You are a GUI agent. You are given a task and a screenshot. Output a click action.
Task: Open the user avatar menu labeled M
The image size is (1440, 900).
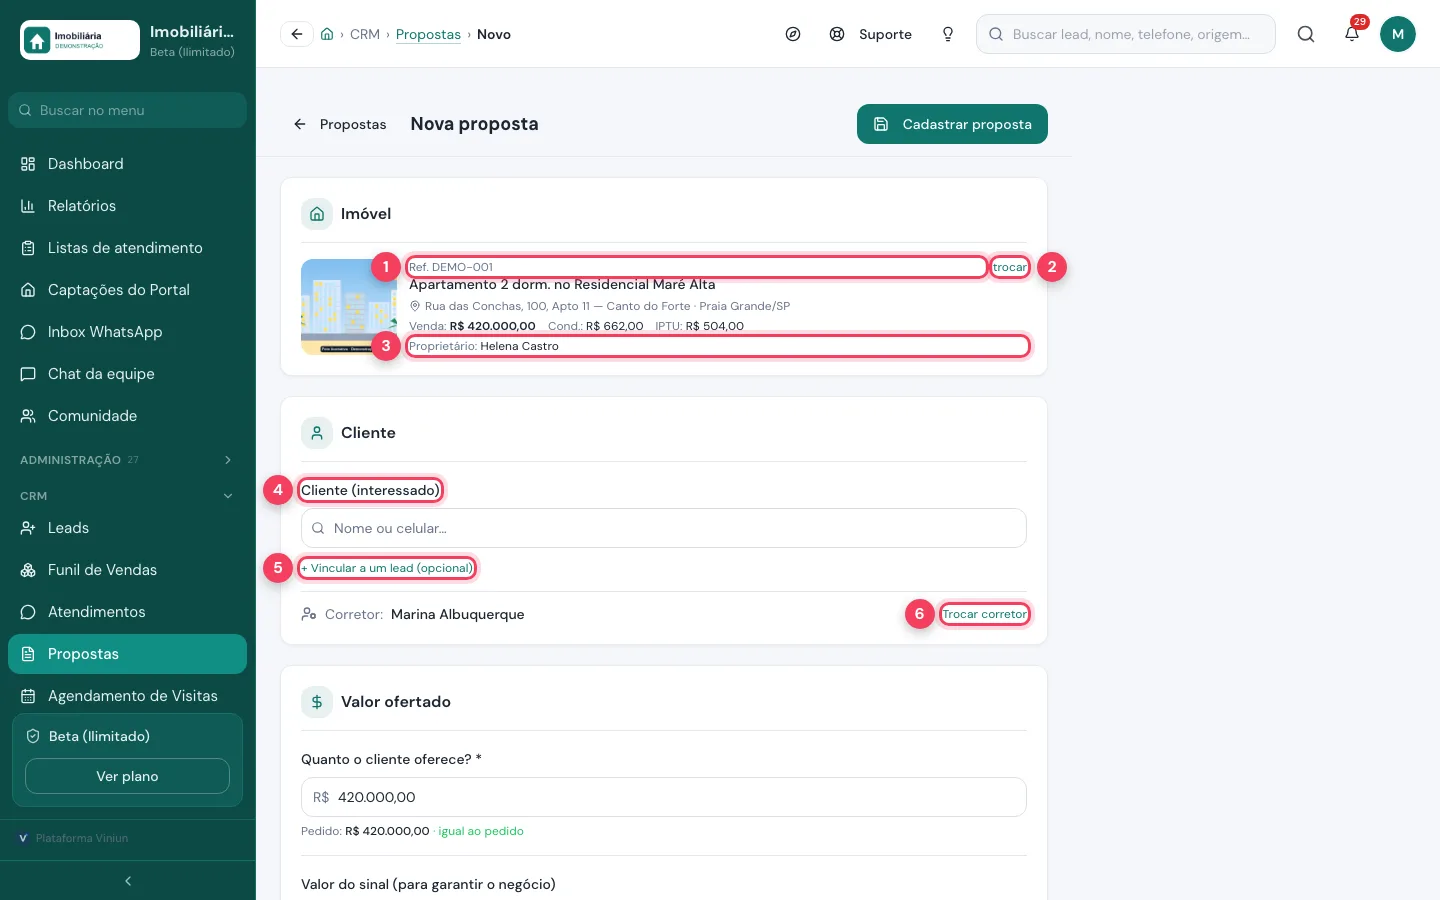[x=1398, y=34]
